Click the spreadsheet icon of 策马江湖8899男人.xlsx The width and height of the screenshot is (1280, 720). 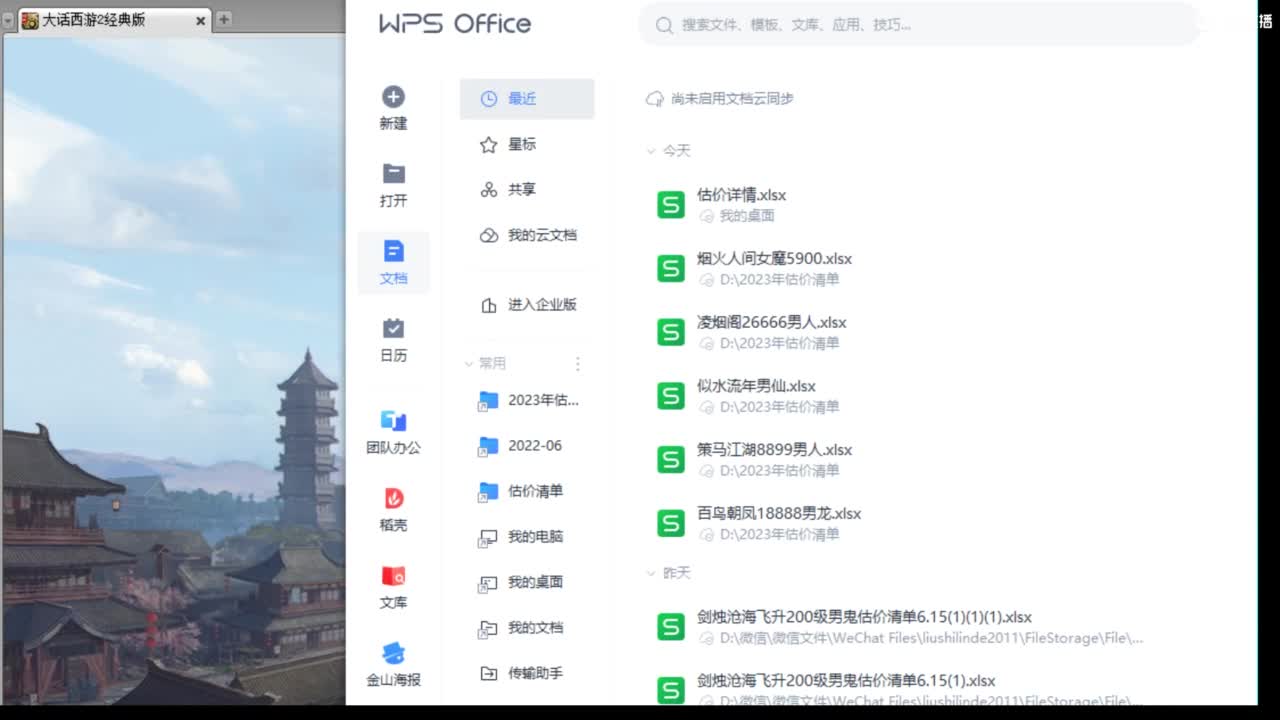[x=670, y=460]
